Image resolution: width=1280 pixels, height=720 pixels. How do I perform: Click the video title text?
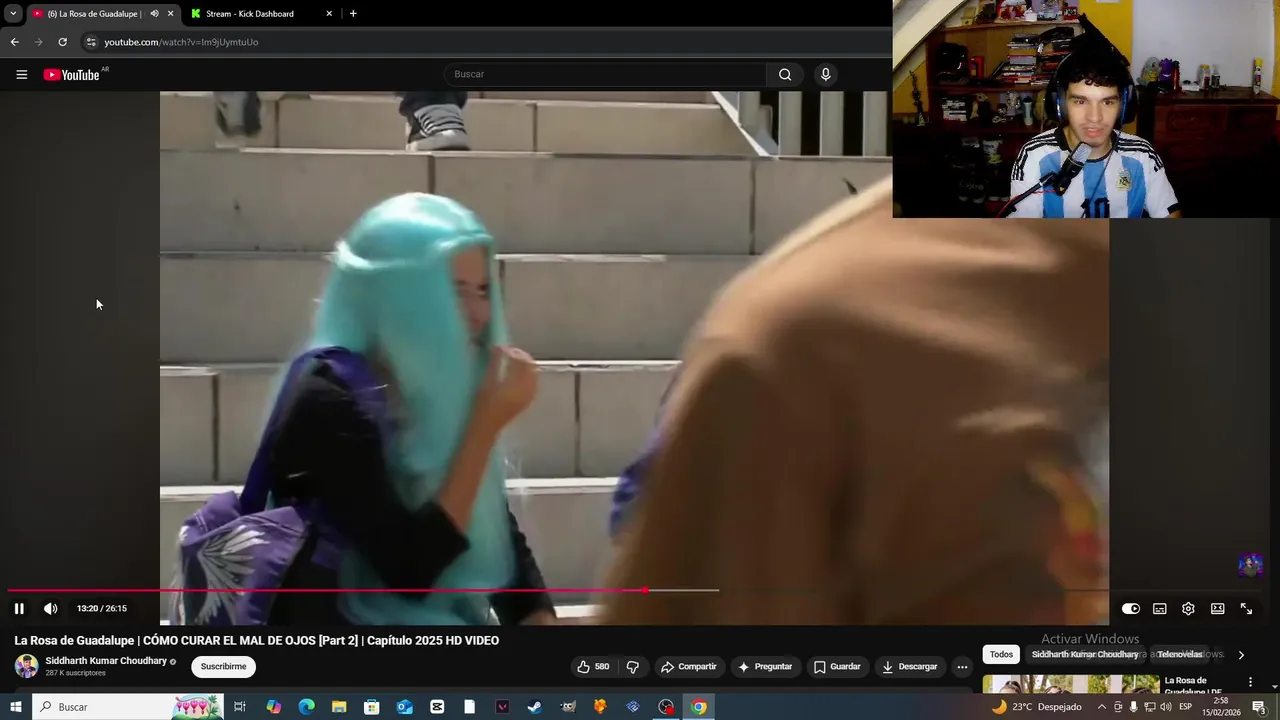coord(256,640)
